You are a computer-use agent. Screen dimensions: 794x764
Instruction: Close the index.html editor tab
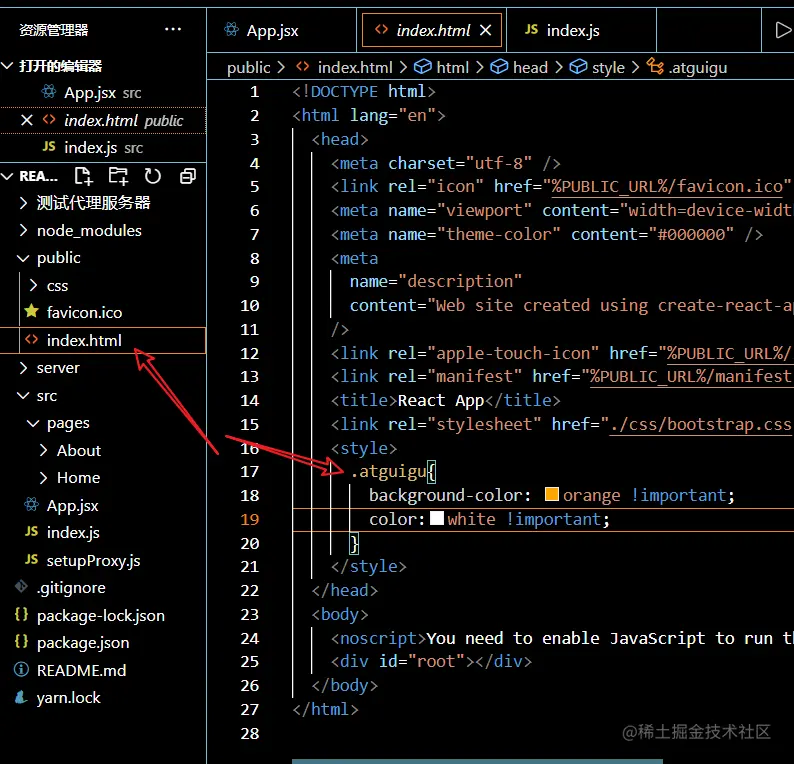click(486, 30)
